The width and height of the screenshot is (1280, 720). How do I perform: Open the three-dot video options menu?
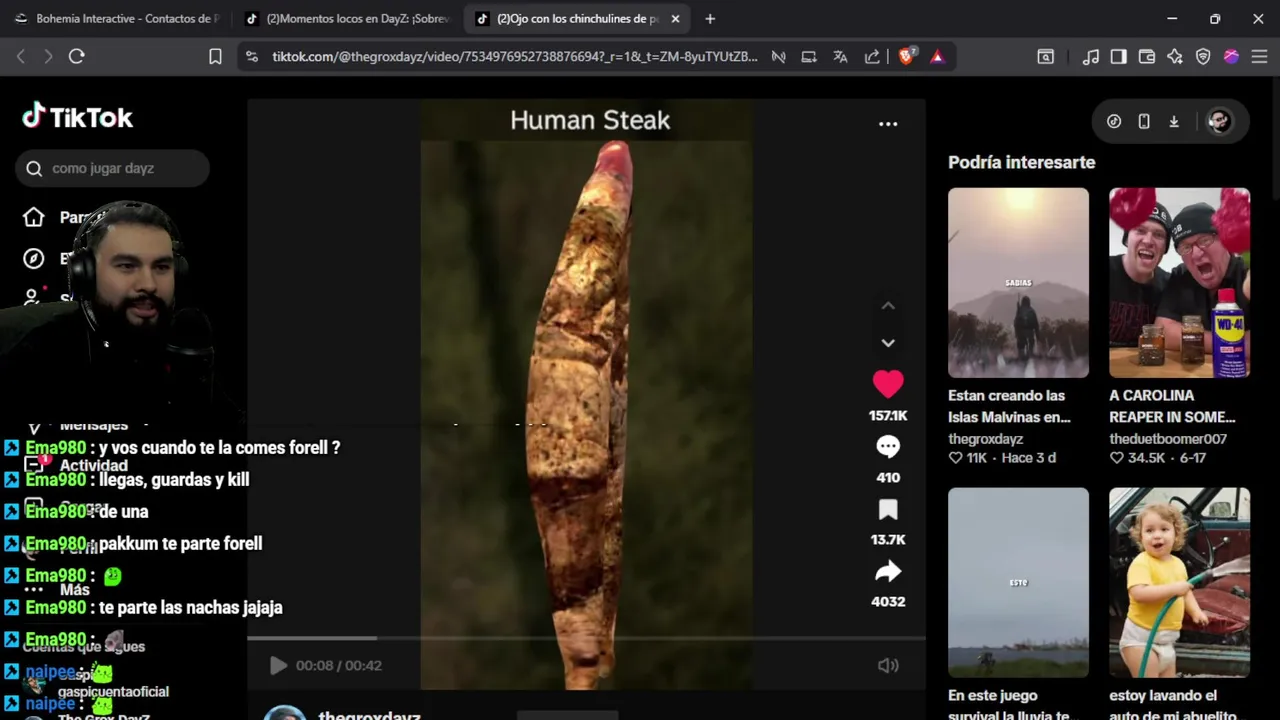[x=888, y=124]
